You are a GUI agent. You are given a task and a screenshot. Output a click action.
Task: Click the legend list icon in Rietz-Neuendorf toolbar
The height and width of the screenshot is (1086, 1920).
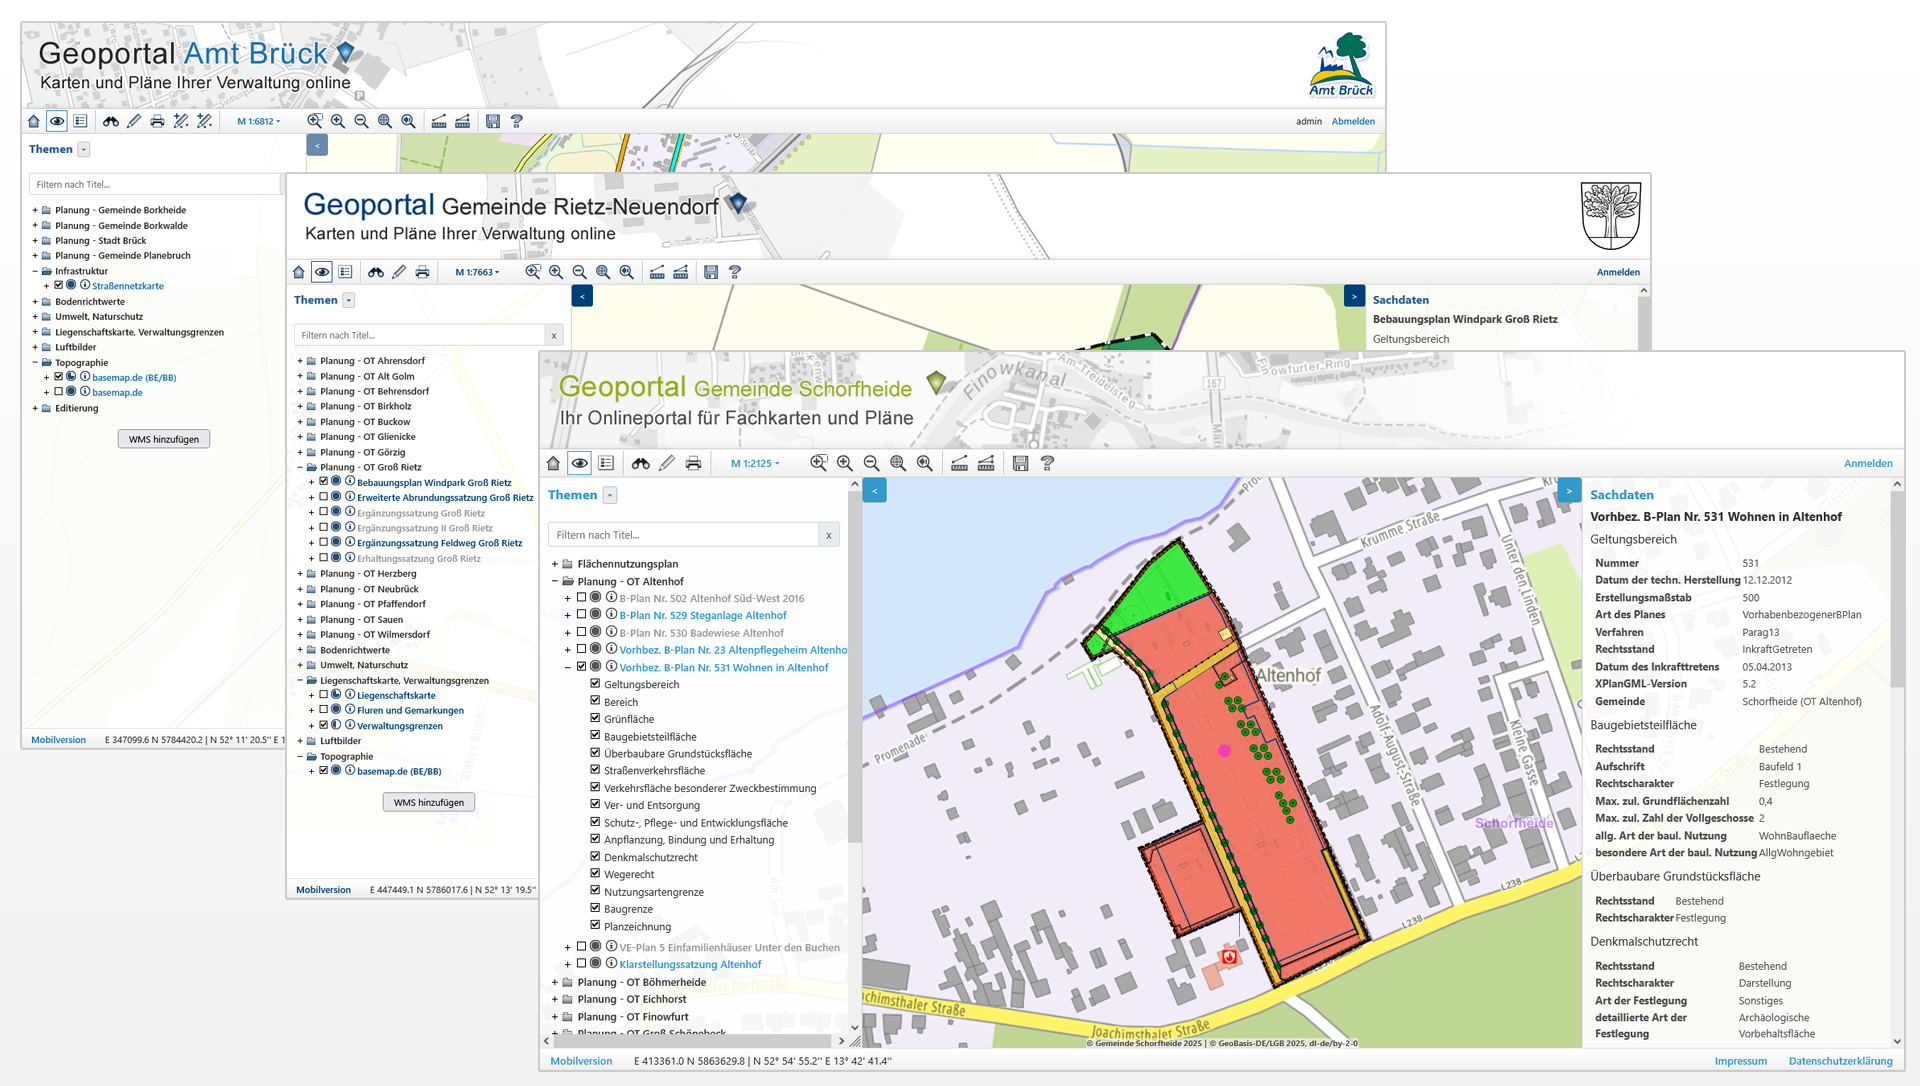point(345,272)
